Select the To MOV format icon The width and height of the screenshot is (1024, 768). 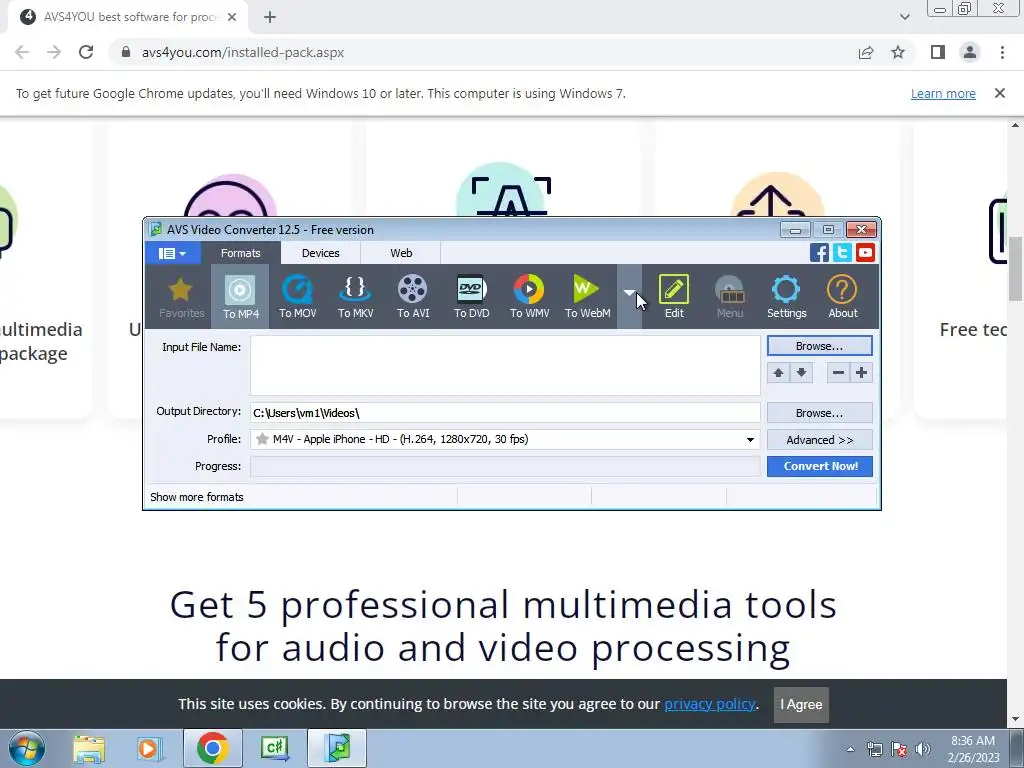tap(297, 297)
